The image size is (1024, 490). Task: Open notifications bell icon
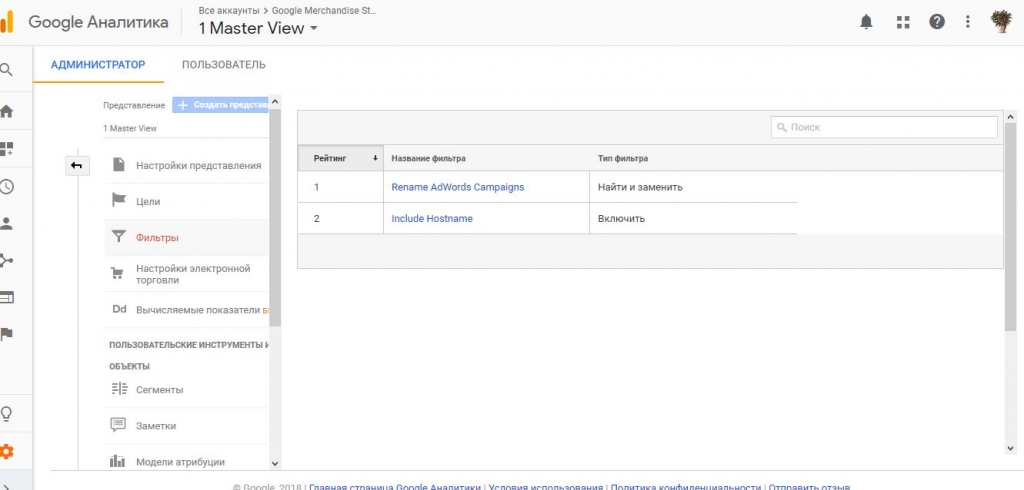pyautogui.click(x=866, y=22)
